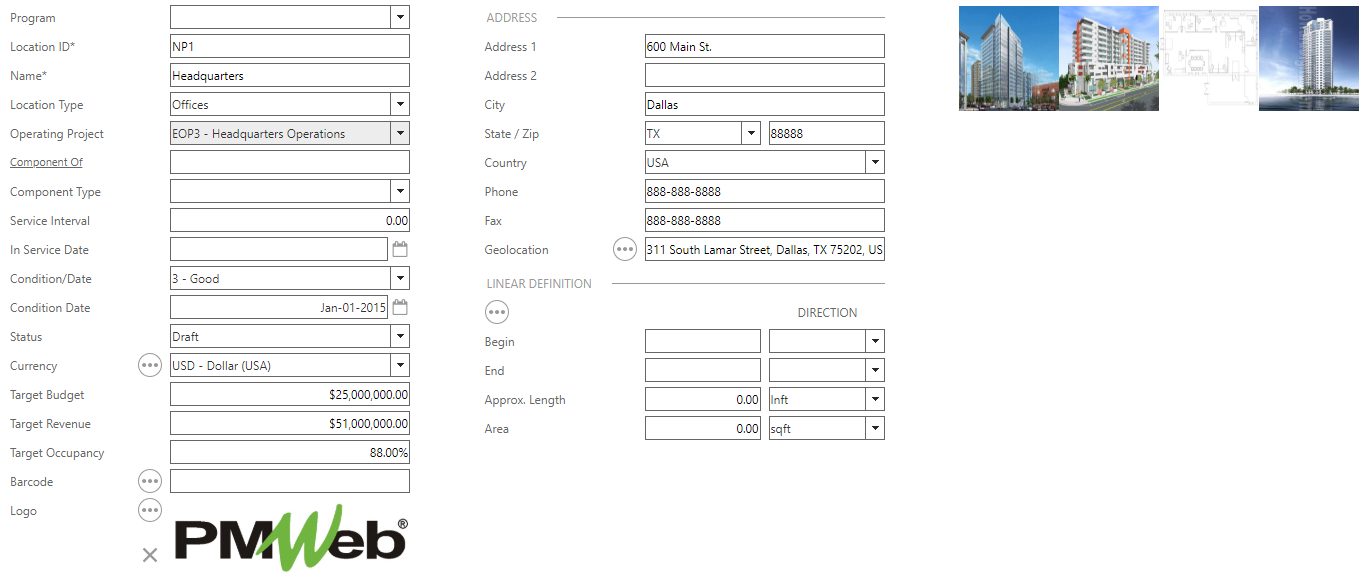1366x586 pixels.
Task: Click the Target Budget field
Action: click(290, 395)
